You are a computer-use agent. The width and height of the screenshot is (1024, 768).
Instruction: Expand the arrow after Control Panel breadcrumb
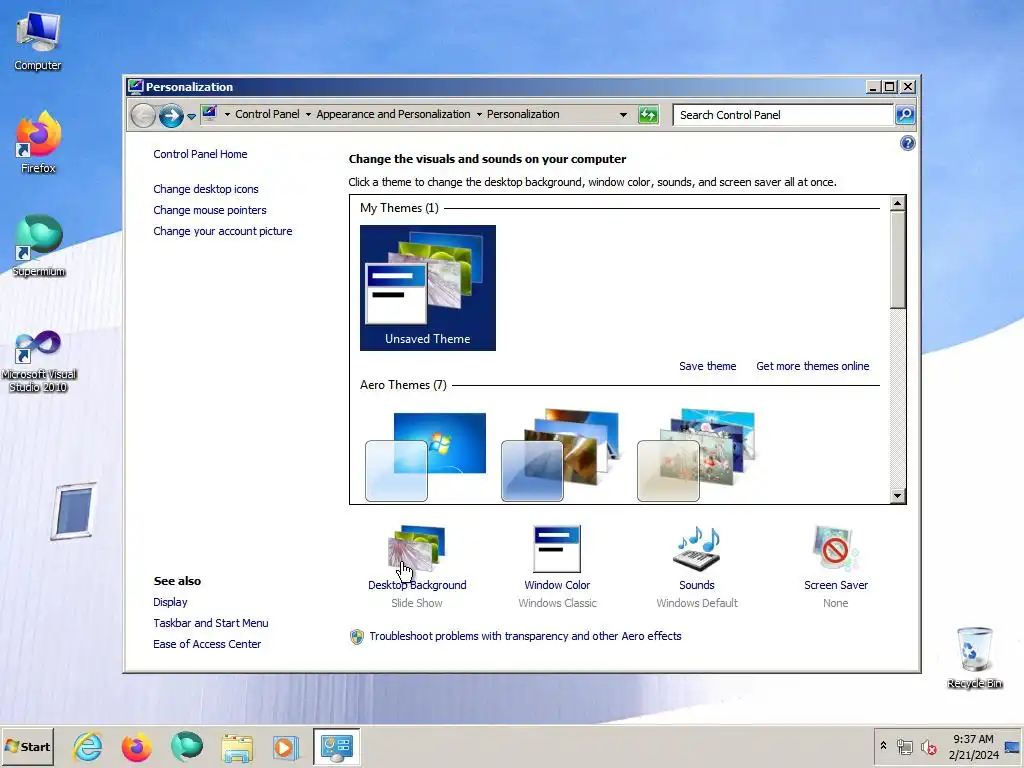pyautogui.click(x=308, y=114)
